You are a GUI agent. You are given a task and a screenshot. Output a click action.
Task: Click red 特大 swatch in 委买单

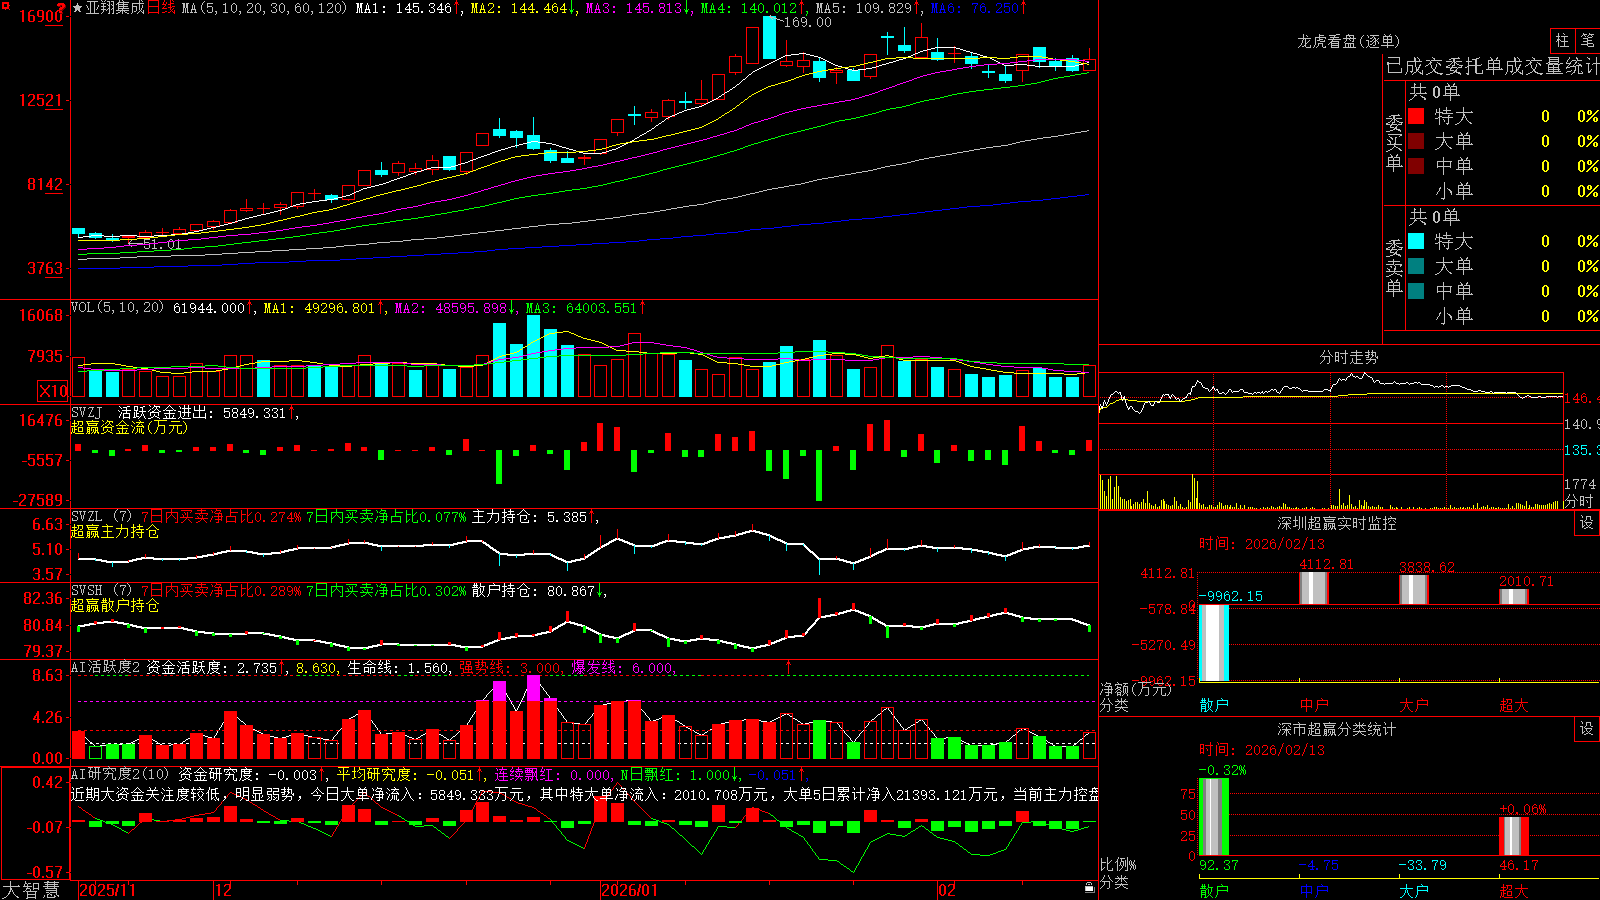(1416, 116)
